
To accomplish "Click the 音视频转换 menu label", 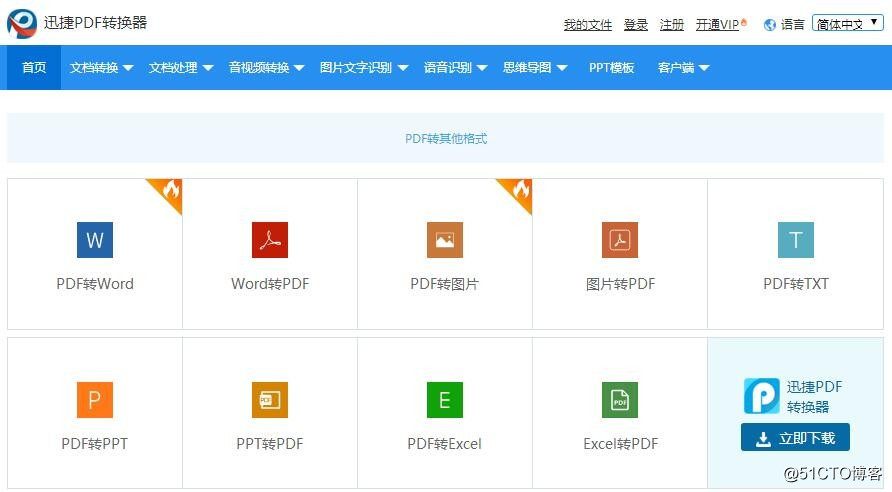I will point(259,68).
